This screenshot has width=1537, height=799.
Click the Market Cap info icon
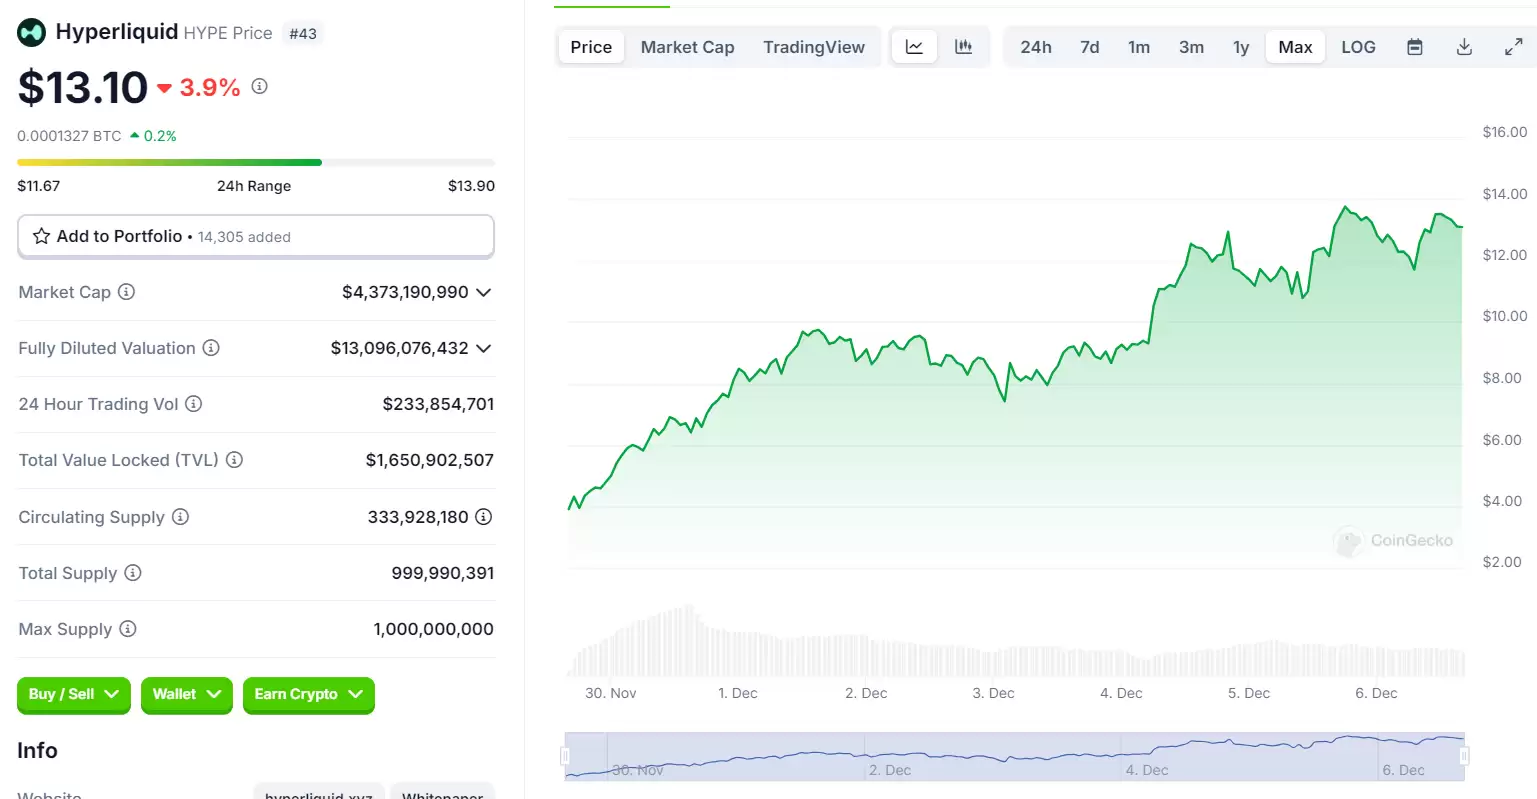126,292
